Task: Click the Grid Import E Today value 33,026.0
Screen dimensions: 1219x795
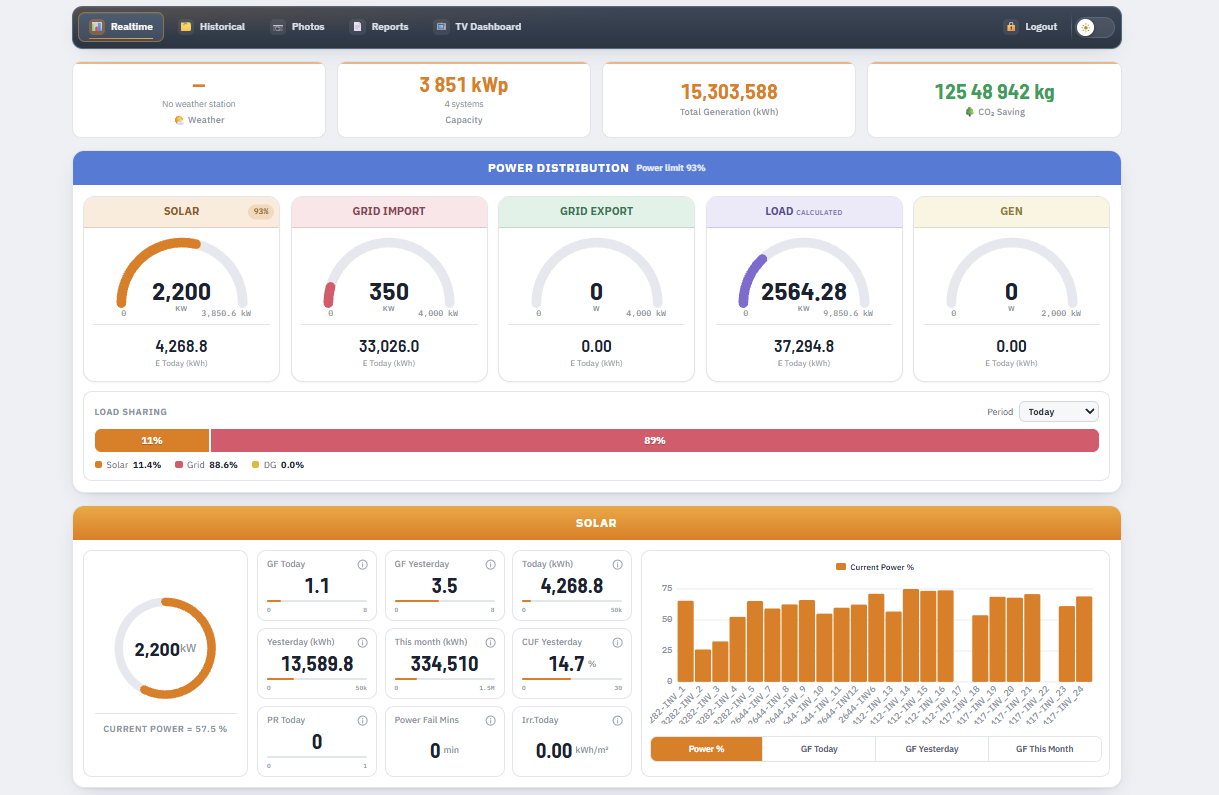Action: pyautogui.click(x=389, y=346)
